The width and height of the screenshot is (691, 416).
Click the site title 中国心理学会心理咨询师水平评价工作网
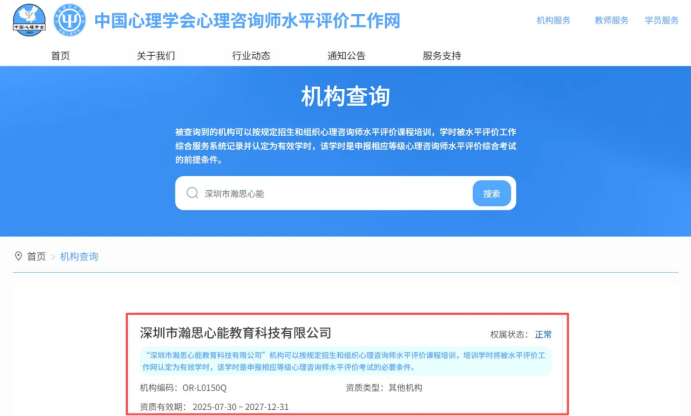pyautogui.click(x=247, y=21)
